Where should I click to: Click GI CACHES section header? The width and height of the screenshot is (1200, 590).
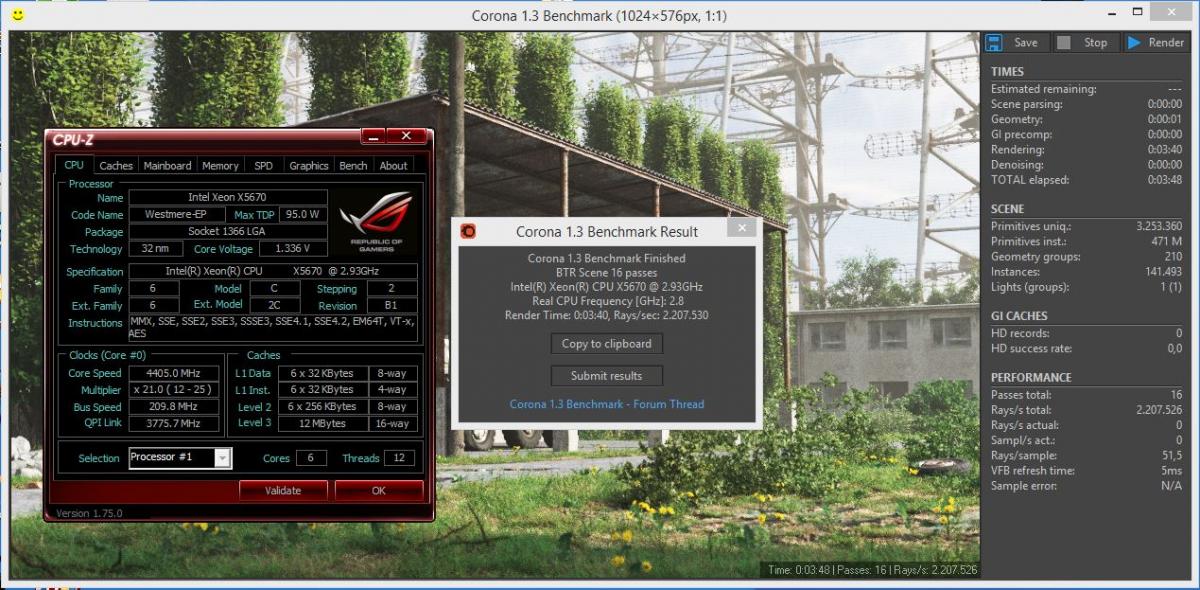(1019, 316)
